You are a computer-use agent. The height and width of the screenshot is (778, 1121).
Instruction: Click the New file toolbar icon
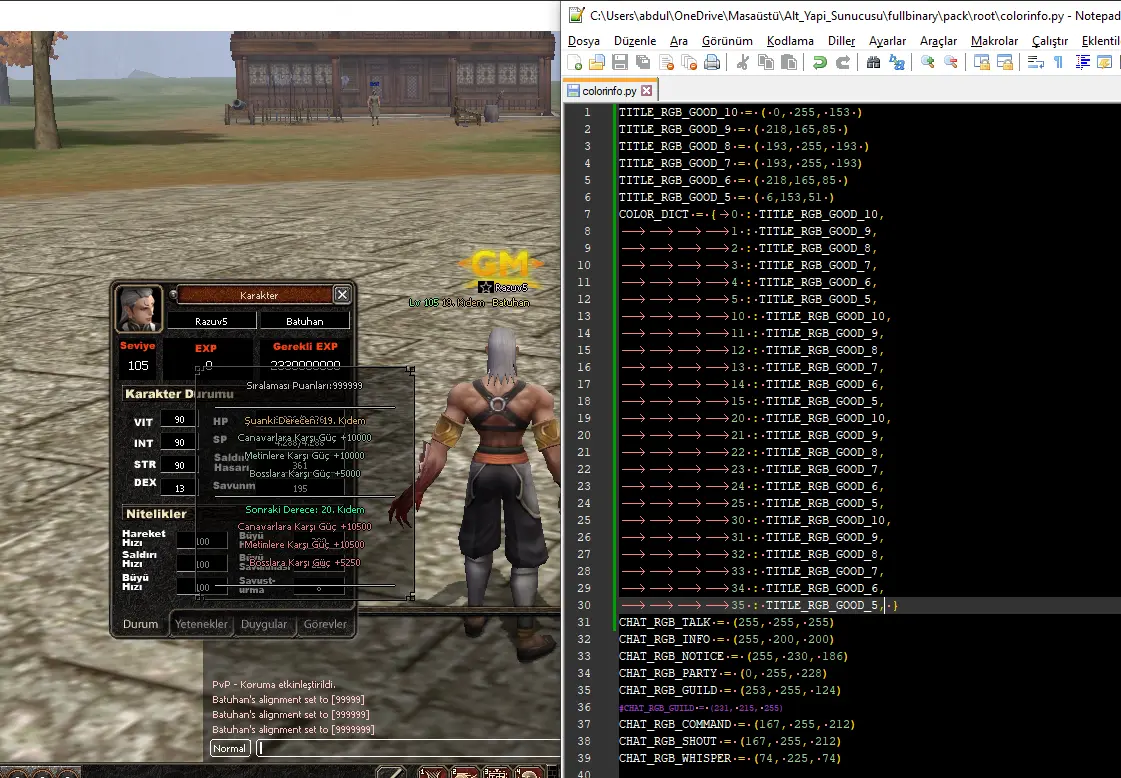[x=575, y=62]
